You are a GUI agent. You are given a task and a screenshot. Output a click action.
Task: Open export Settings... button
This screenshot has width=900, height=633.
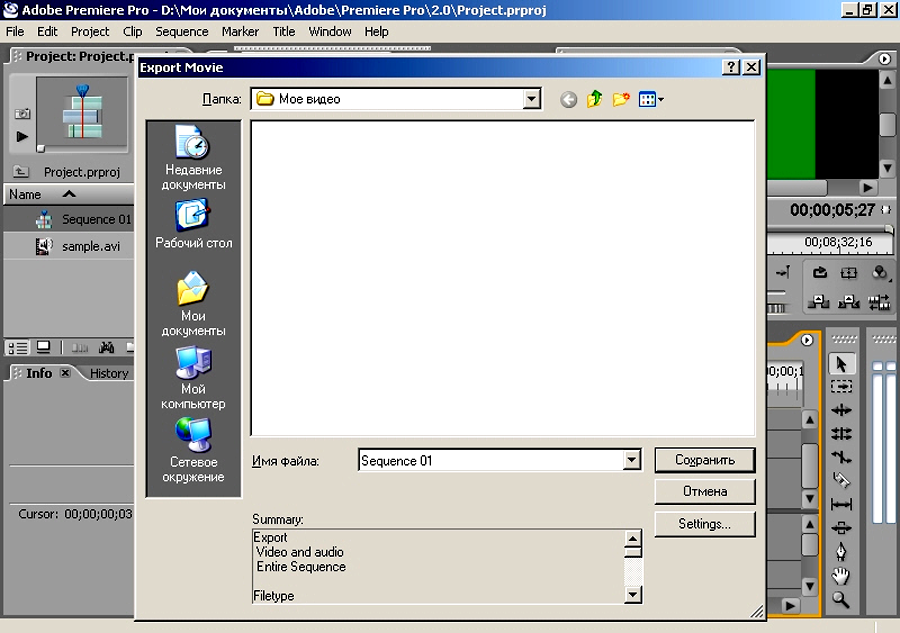705,524
